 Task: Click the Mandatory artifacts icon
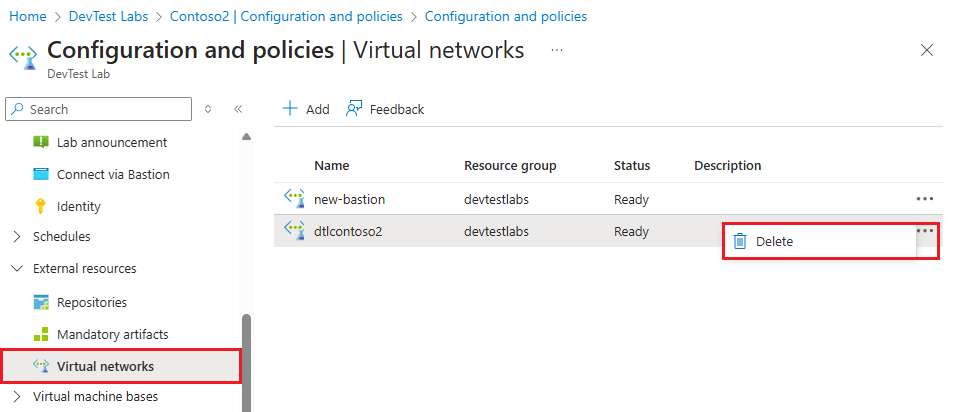click(41, 334)
